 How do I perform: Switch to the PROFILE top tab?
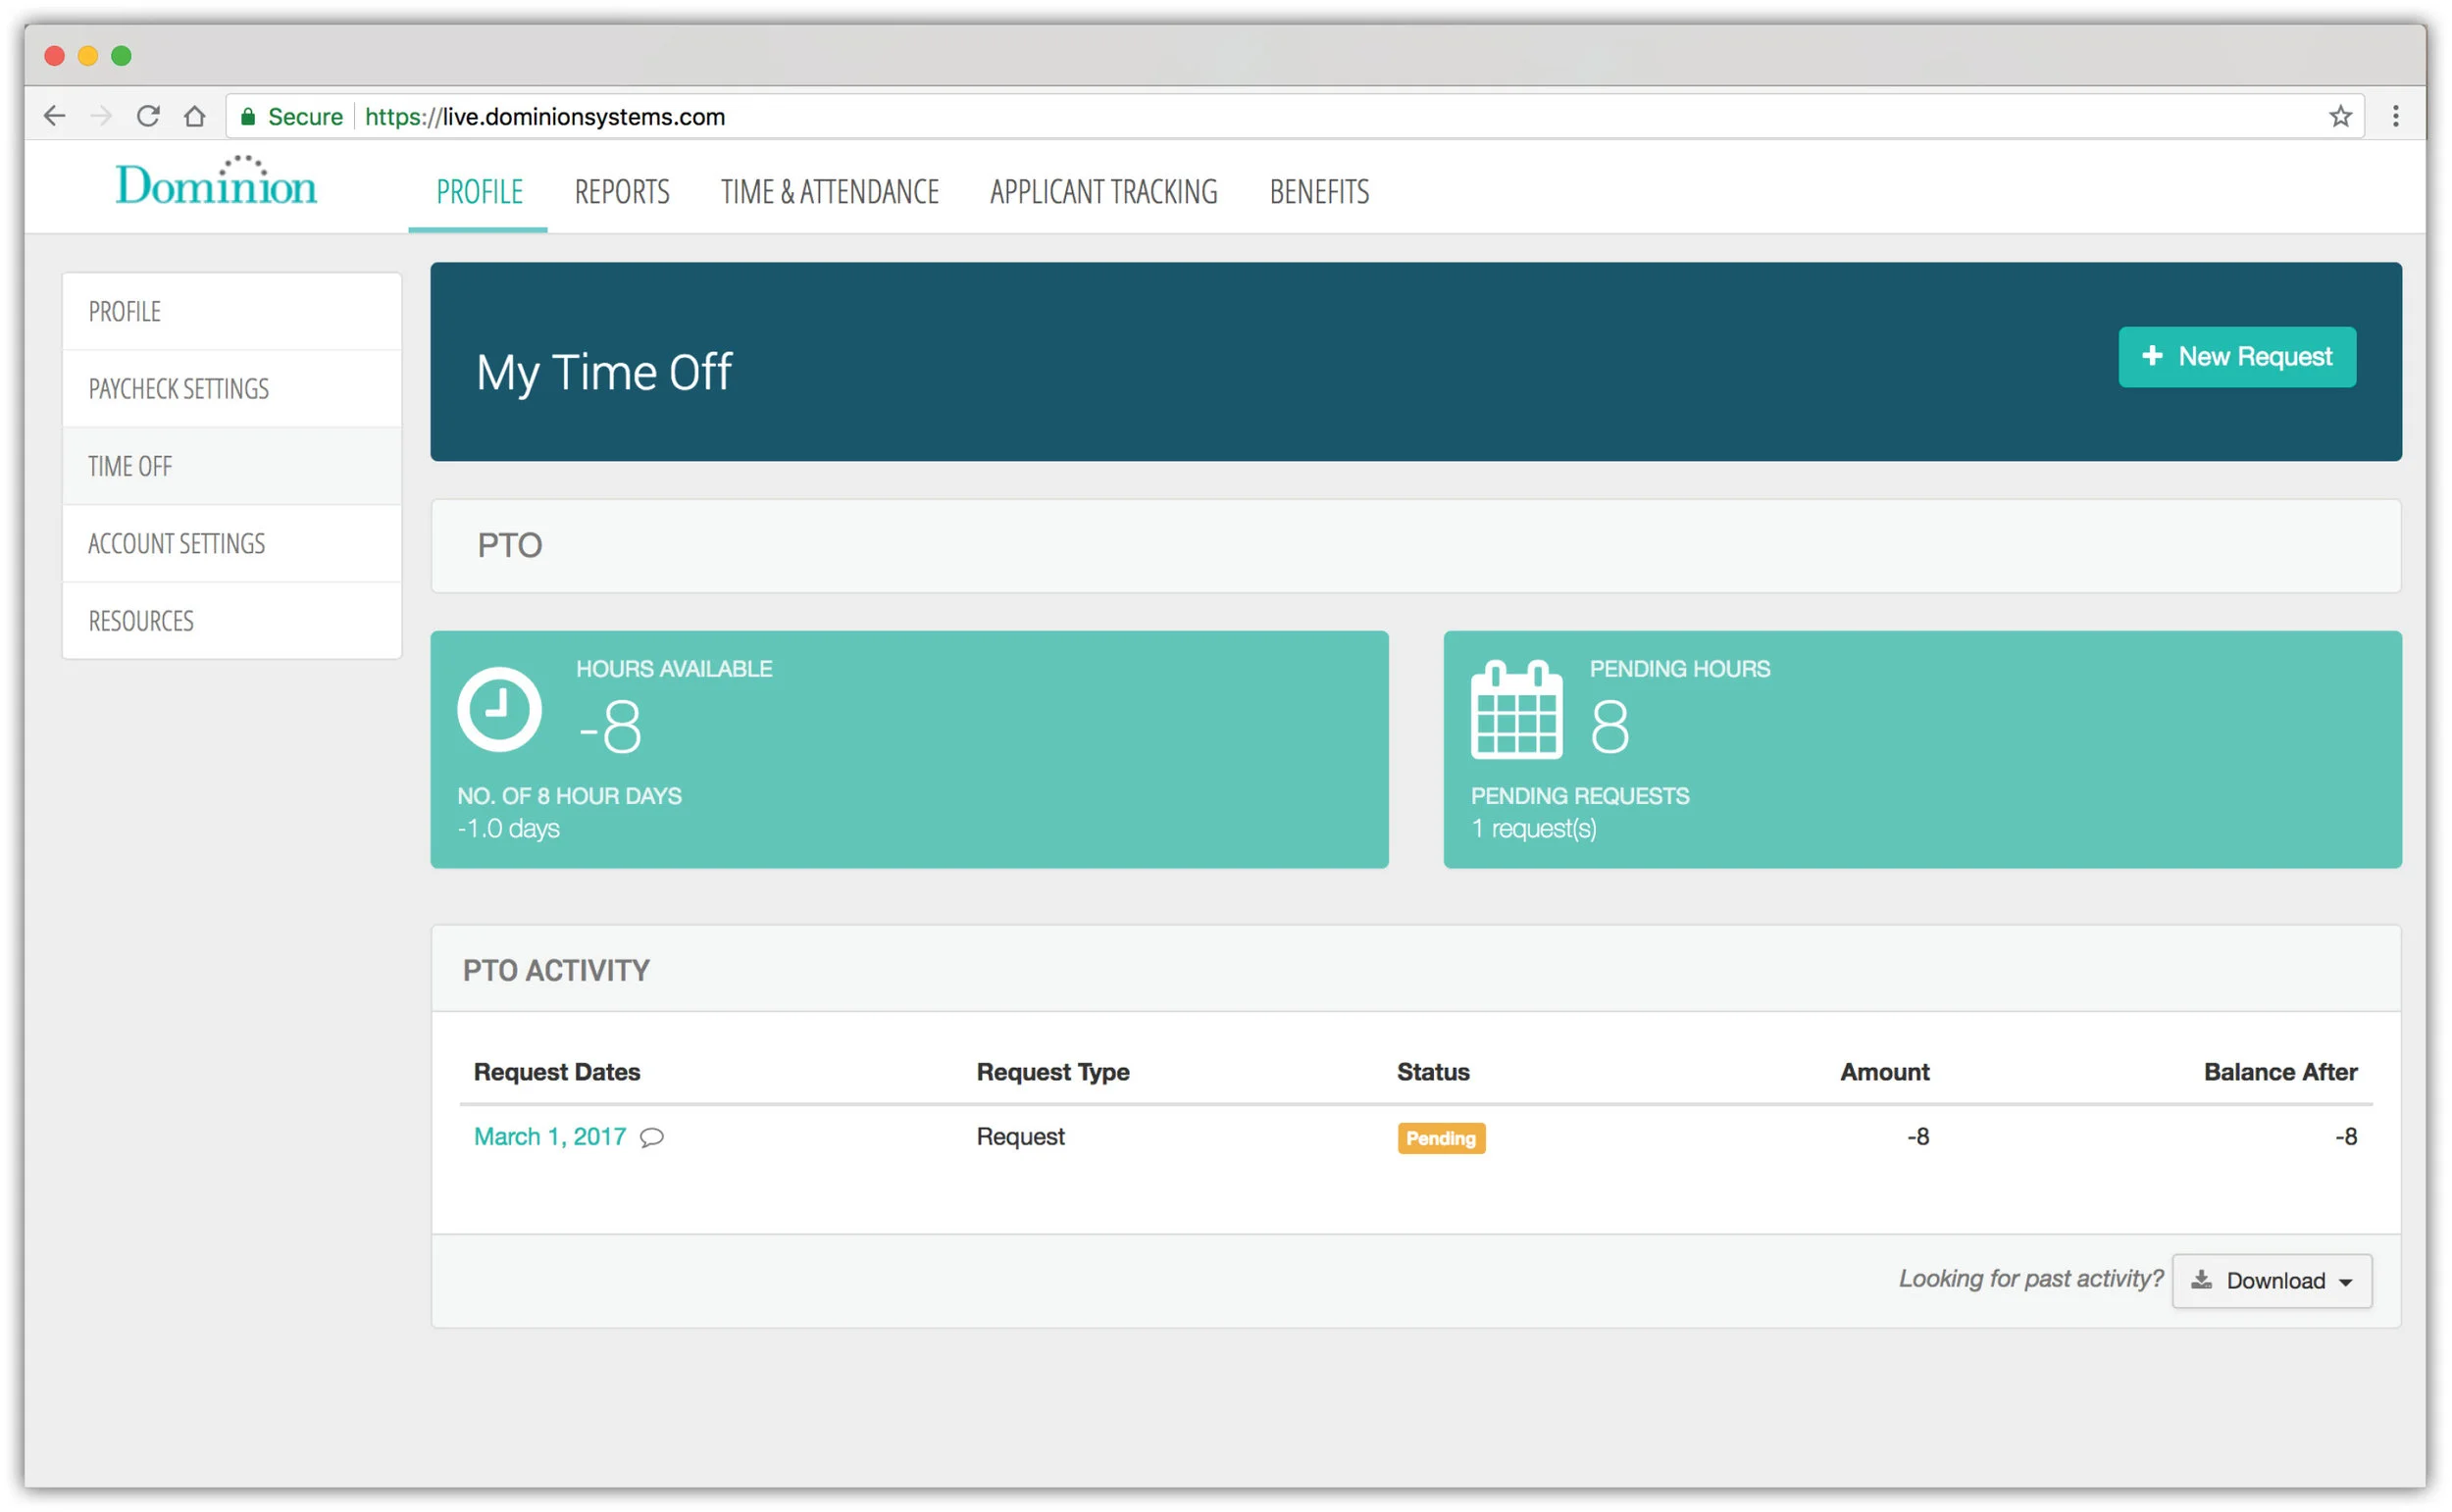pos(479,191)
